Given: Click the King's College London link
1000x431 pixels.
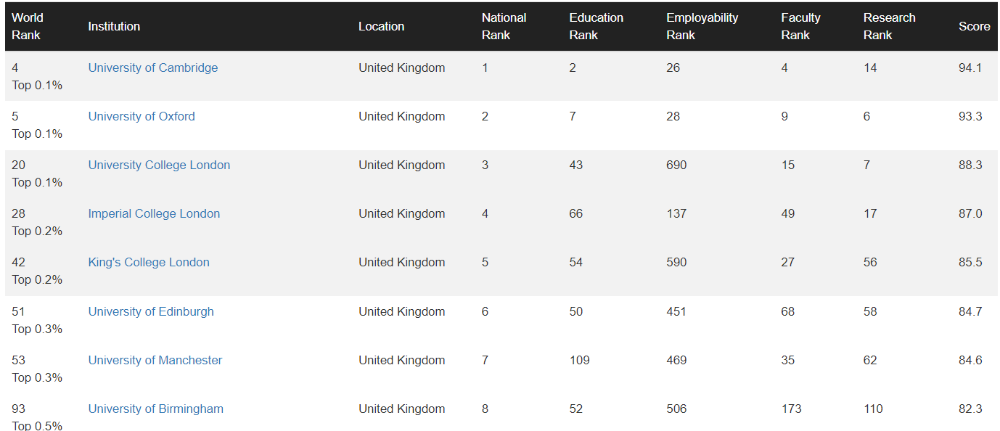Looking at the screenshot, I should coord(149,262).
